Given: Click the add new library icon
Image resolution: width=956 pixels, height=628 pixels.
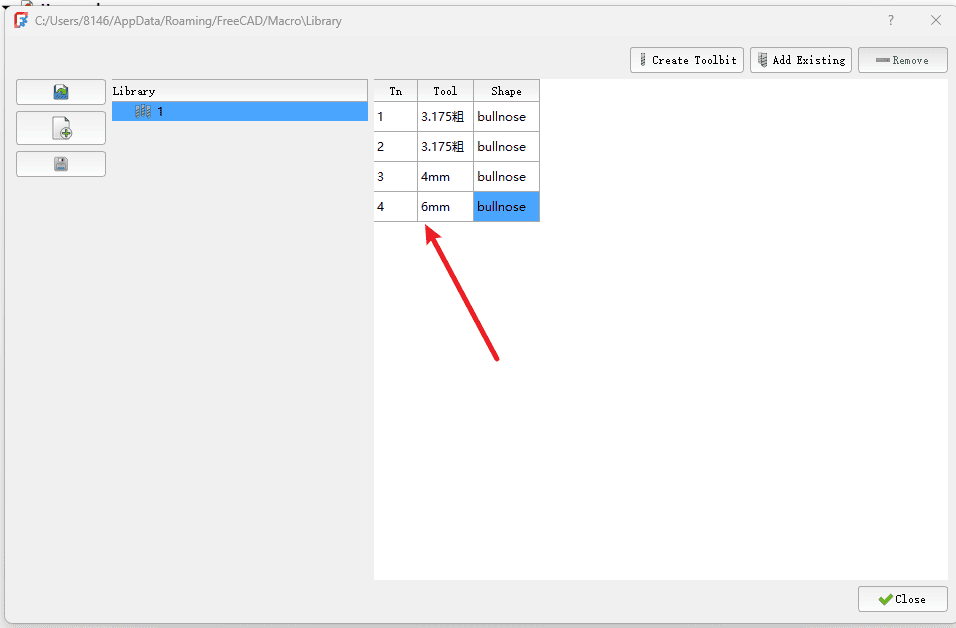Looking at the screenshot, I should click(61, 128).
